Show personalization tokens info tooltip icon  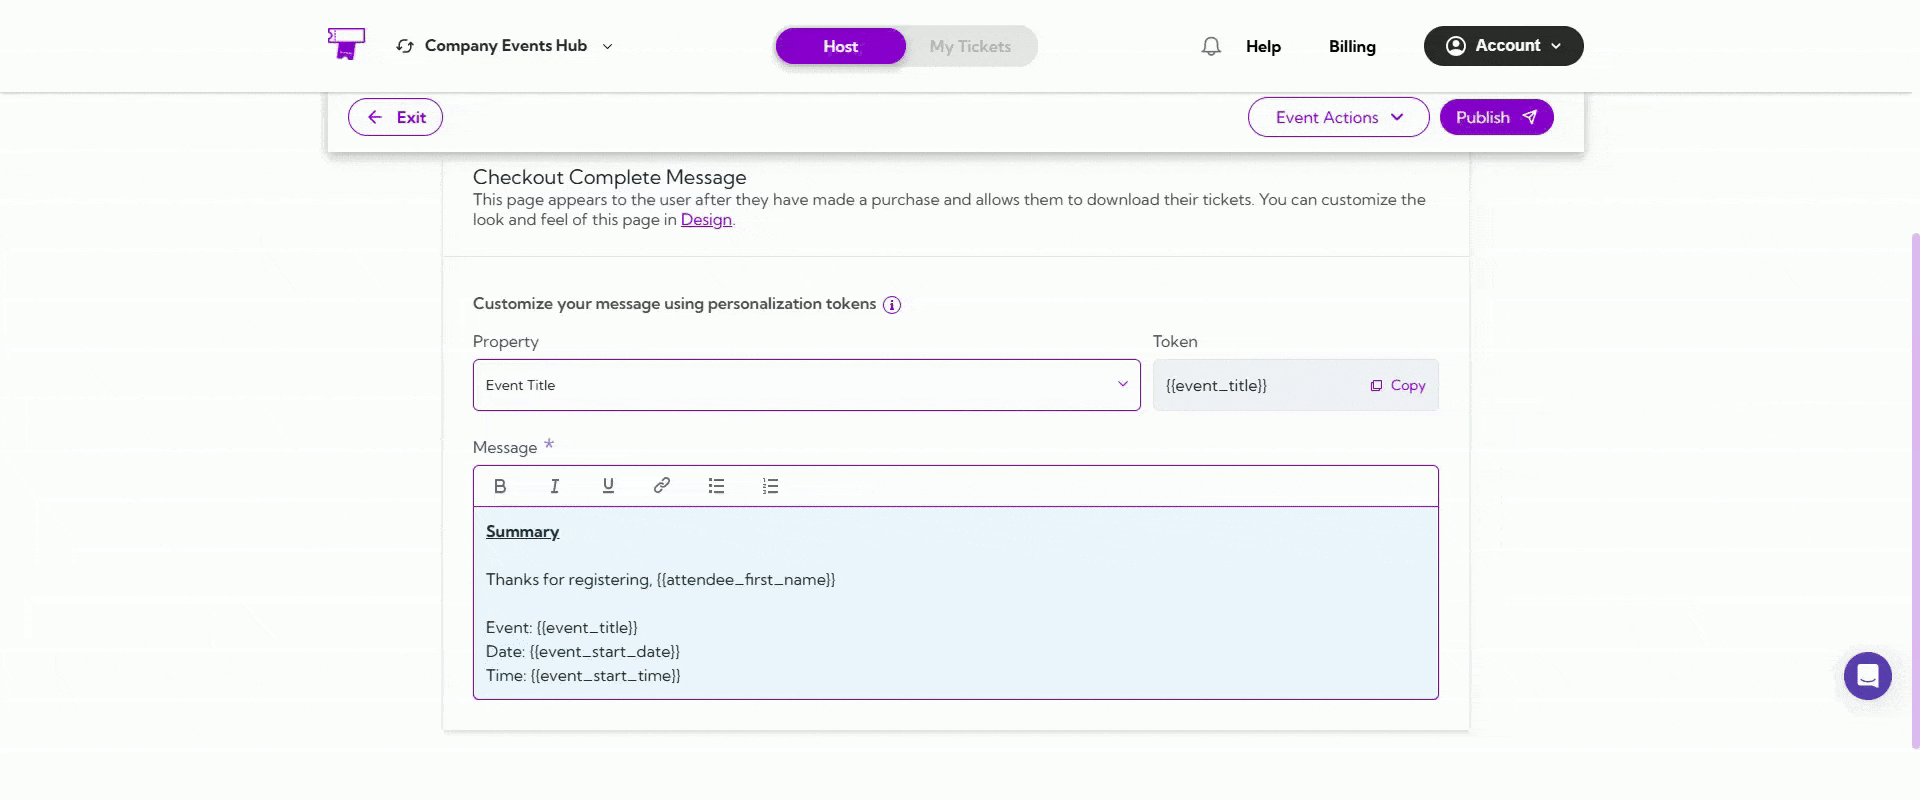(892, 305)
